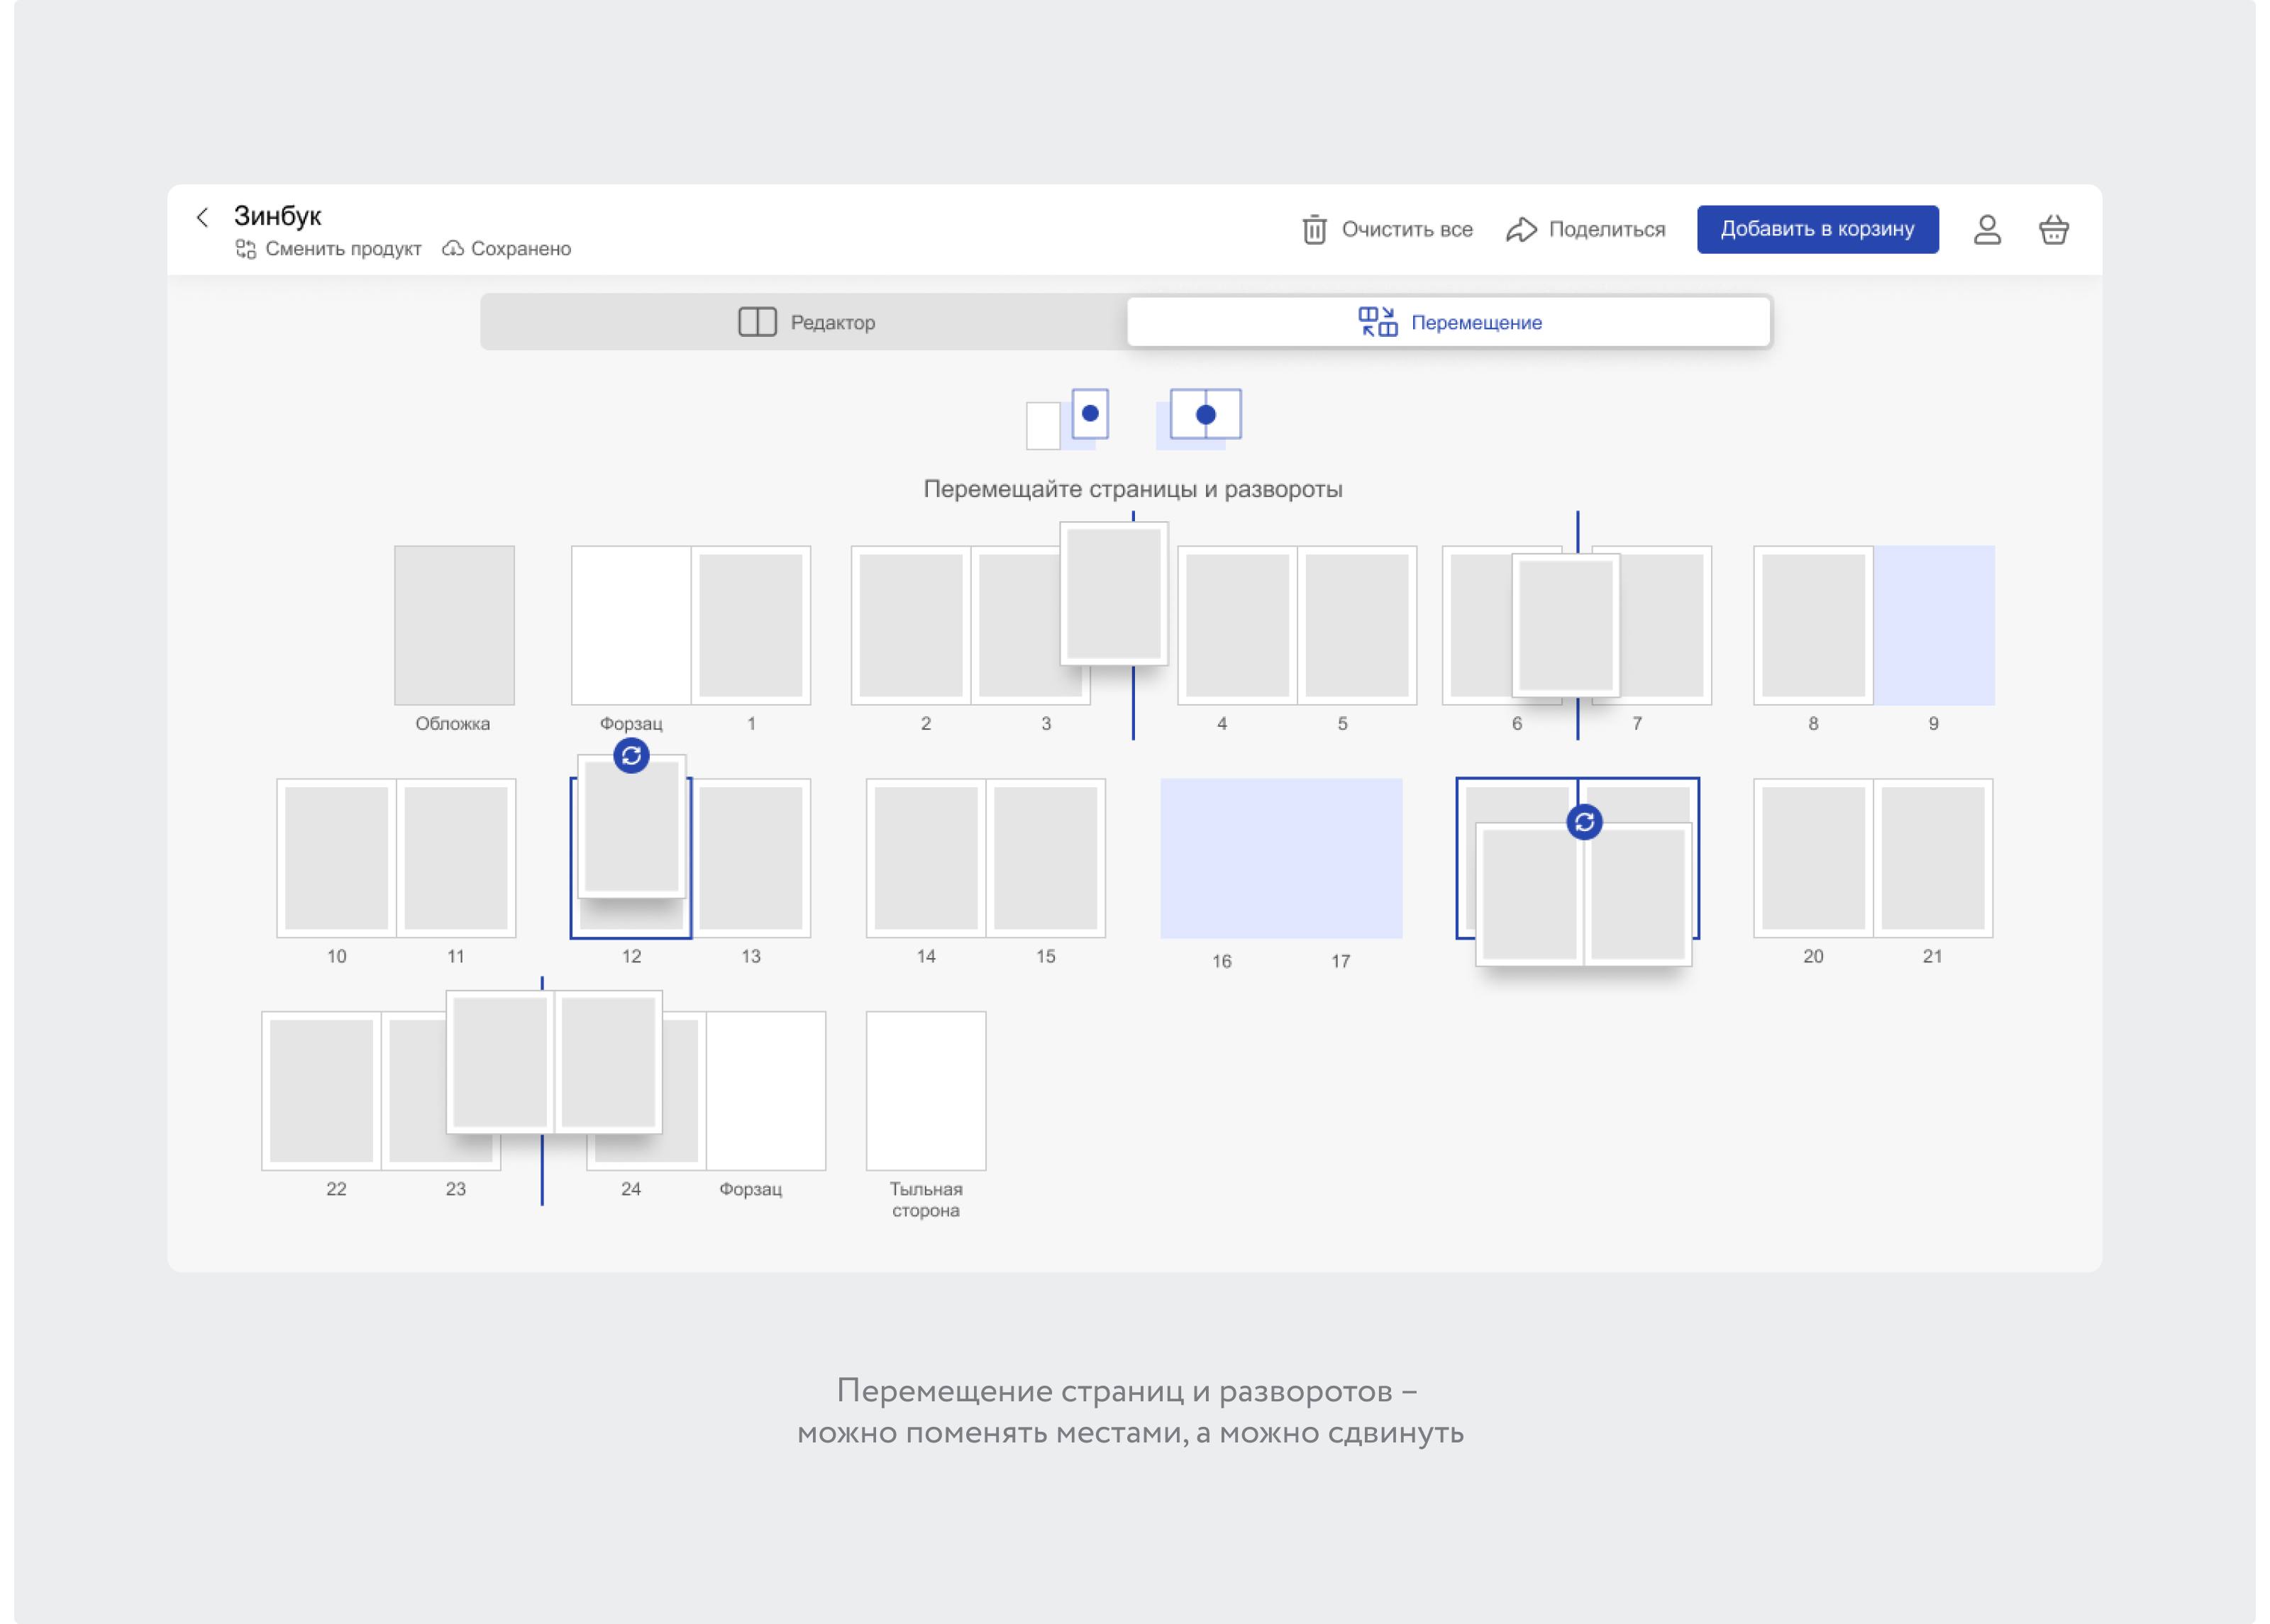Select the page 21 thumbnail

pyautogui.click(x=1933, y=858)
